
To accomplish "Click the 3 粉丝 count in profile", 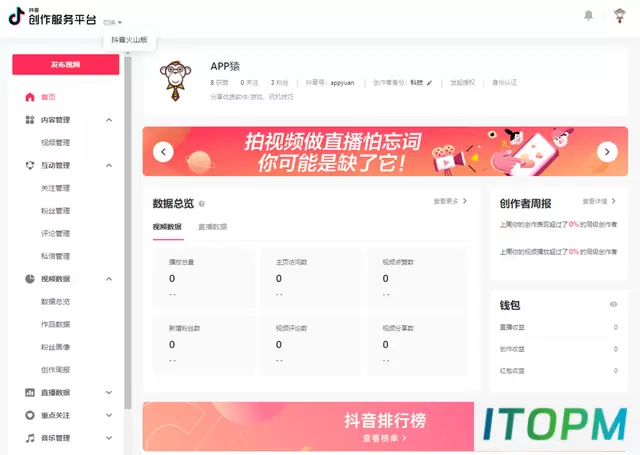I will pyautogui.click(x=280, y=83).
